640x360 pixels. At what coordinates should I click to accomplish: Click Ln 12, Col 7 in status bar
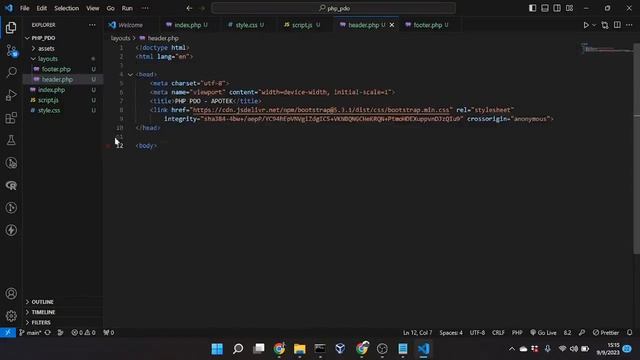(417, 333)
